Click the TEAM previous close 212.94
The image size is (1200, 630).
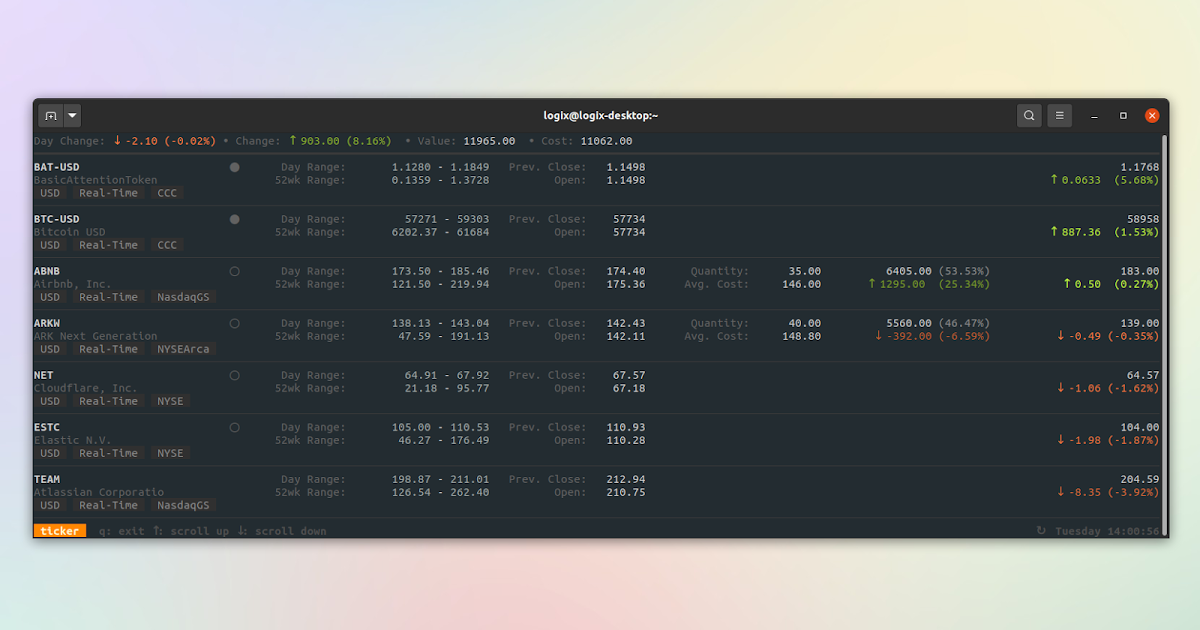pyautogui.click(x=626, y=479)
